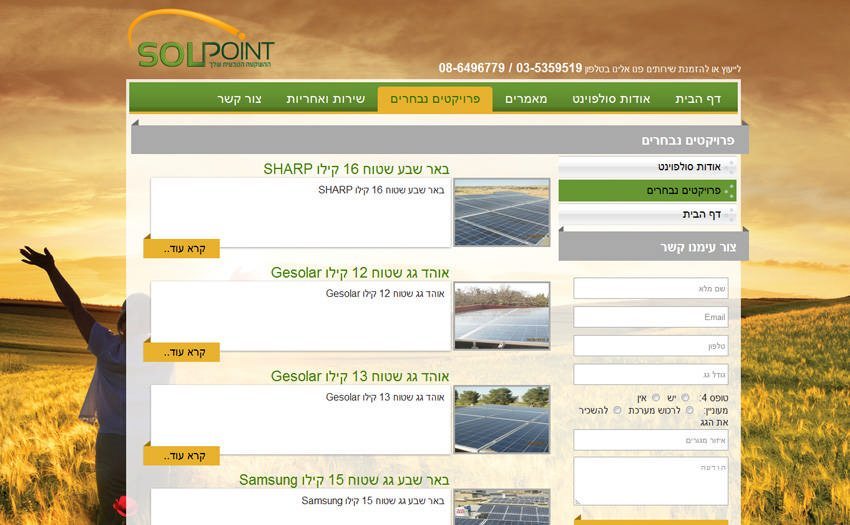Open the Ohad 13 kilo Gesolar thumbnail
Viewport: 850px width, 525px height.
[501, 420]
